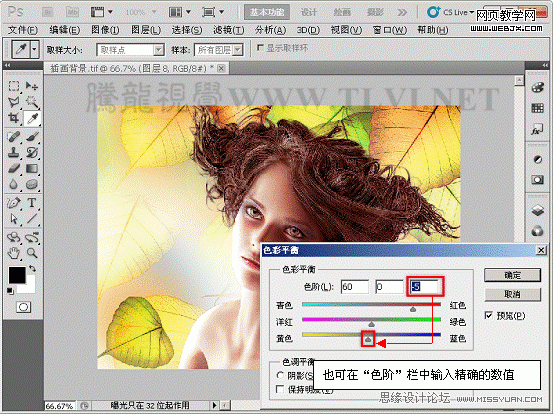
Task: Toggle 保持明度 checkbox
Action: click(x=280, y=389)
